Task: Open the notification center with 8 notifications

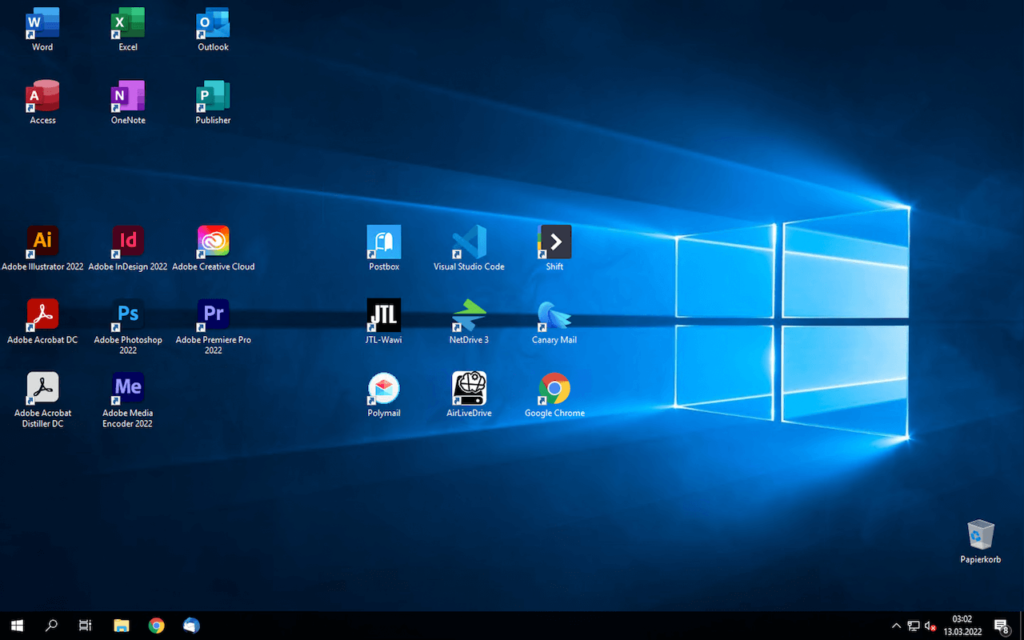Action: click(x=1002, y=626)
